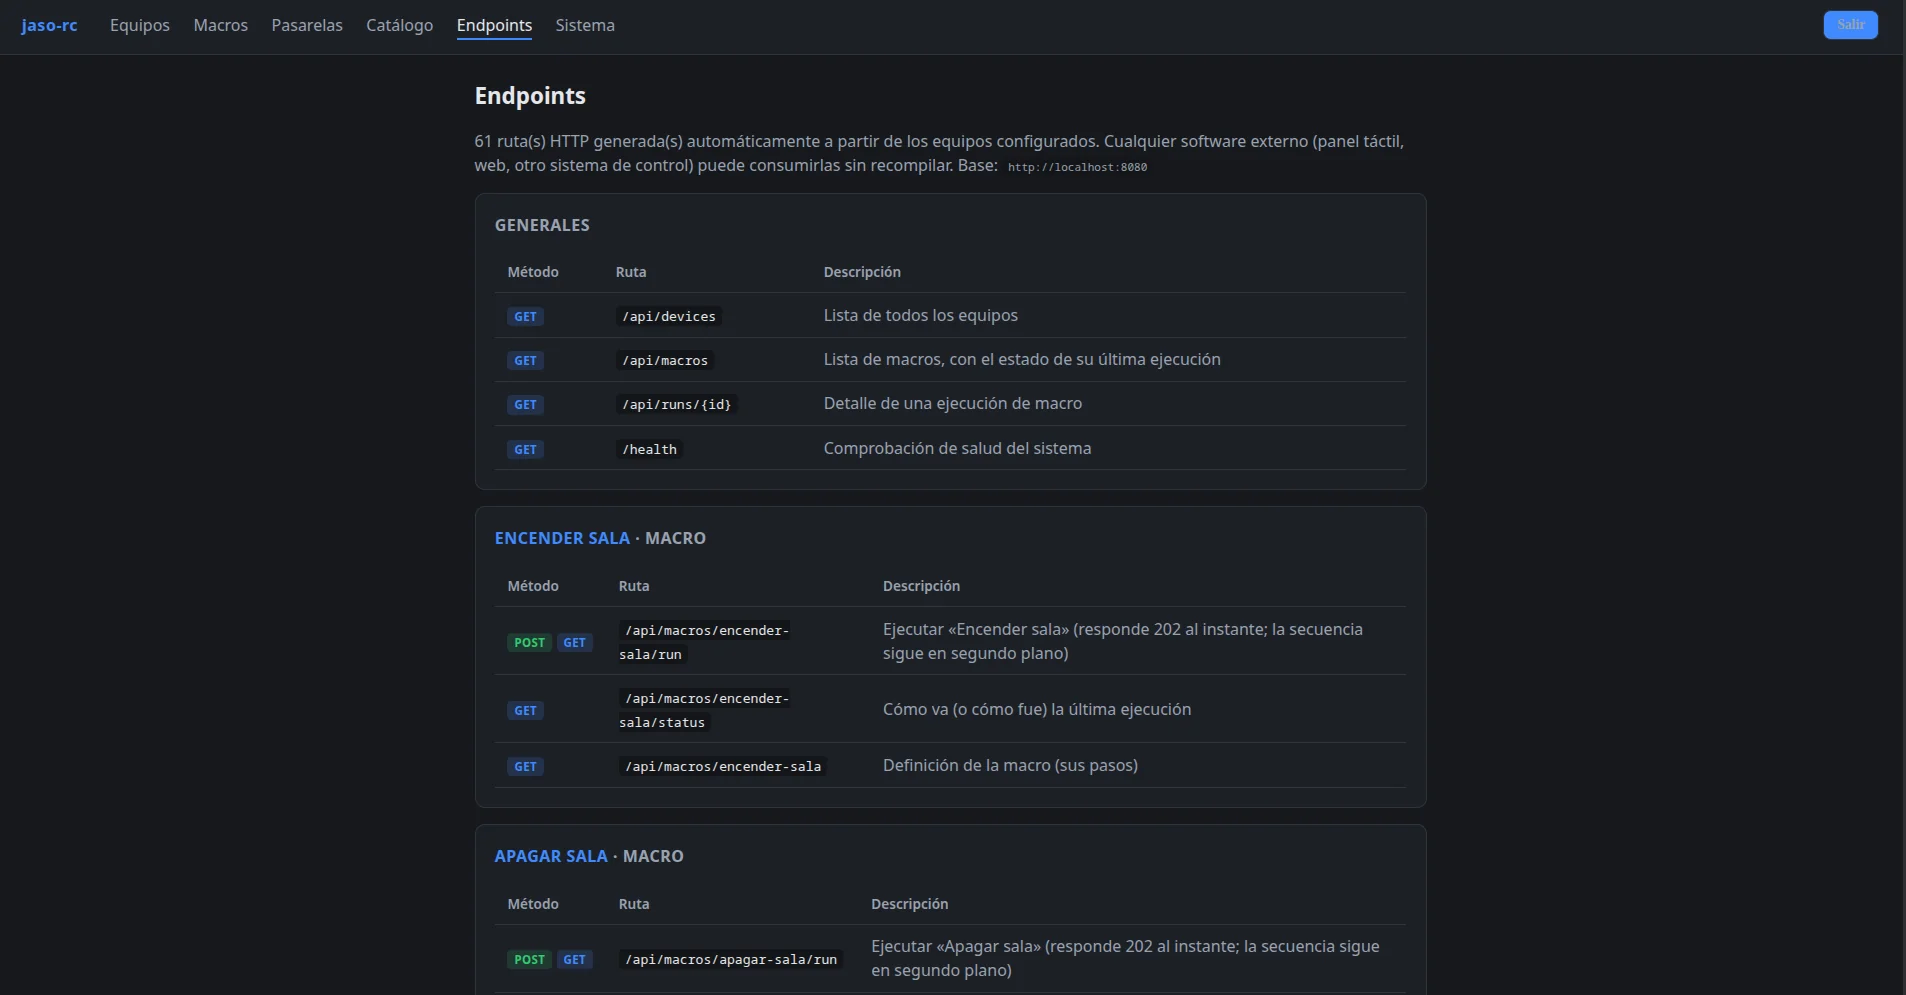Image resolution: width=1906 pixels, height=995 pixels.
Task: Click the GET badge for /api/macros
Action: click(525, 360)
